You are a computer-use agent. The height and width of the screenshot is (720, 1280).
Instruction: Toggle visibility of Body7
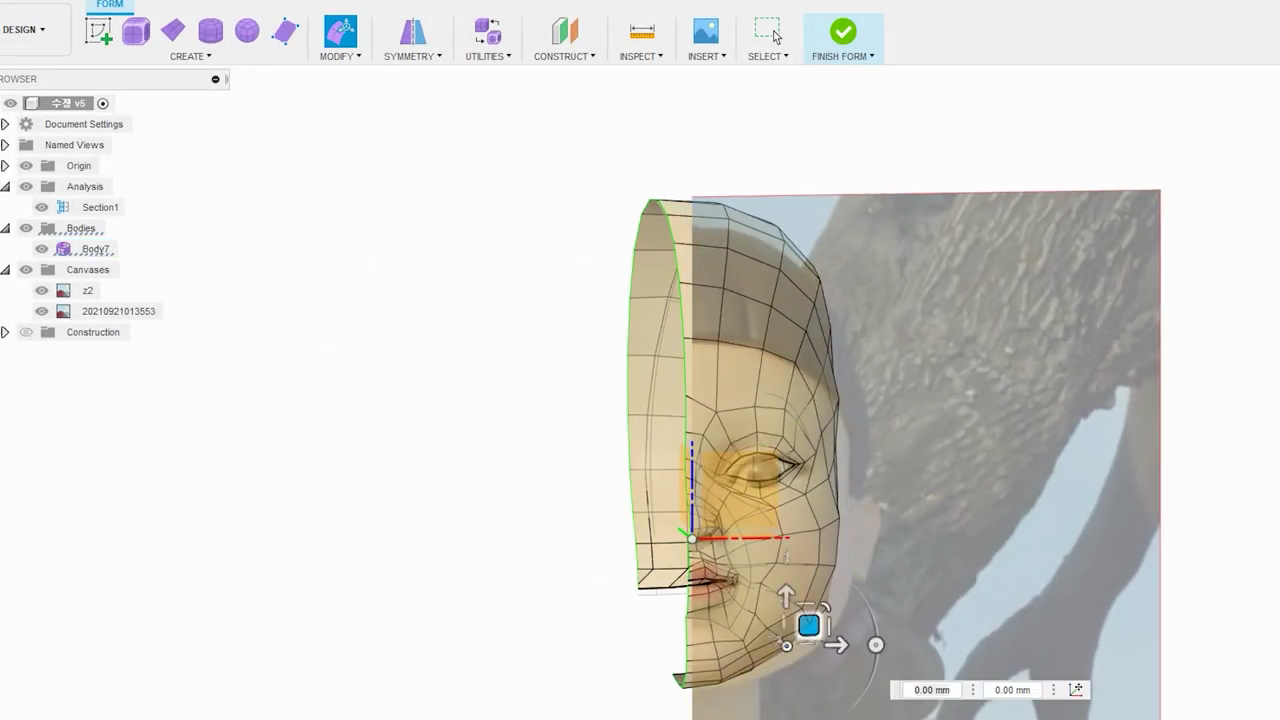click(42, 249)
